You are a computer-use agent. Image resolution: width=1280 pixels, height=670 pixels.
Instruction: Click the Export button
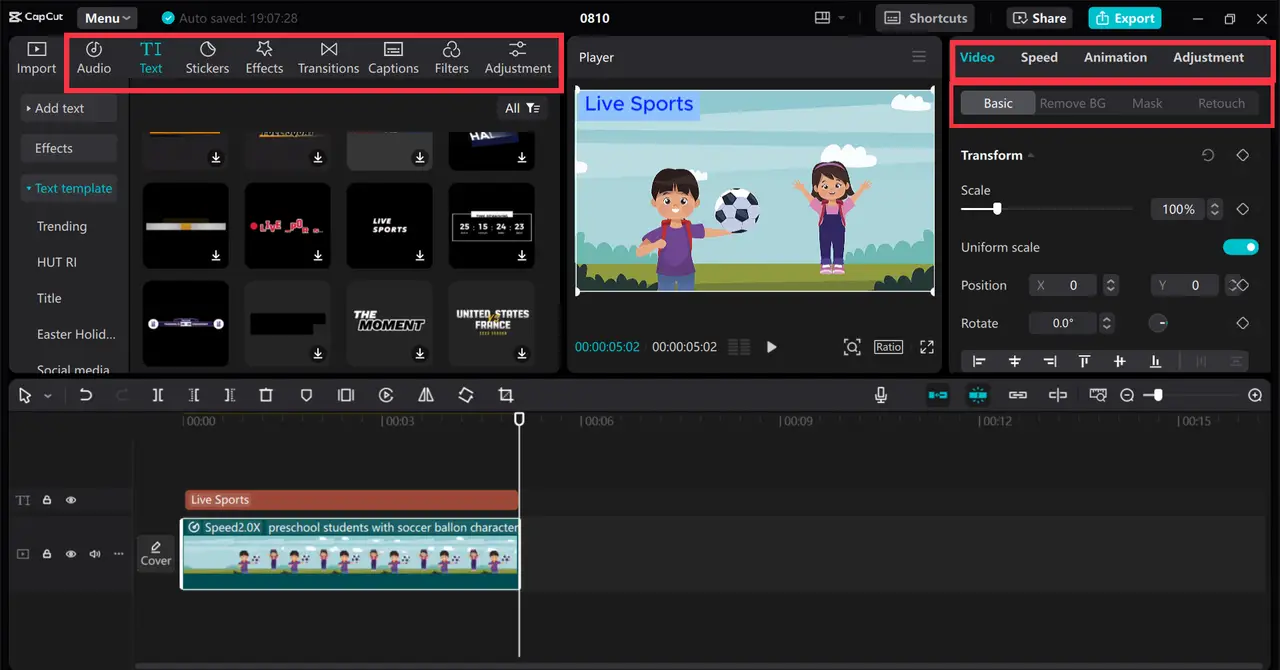pos(1124,17)
